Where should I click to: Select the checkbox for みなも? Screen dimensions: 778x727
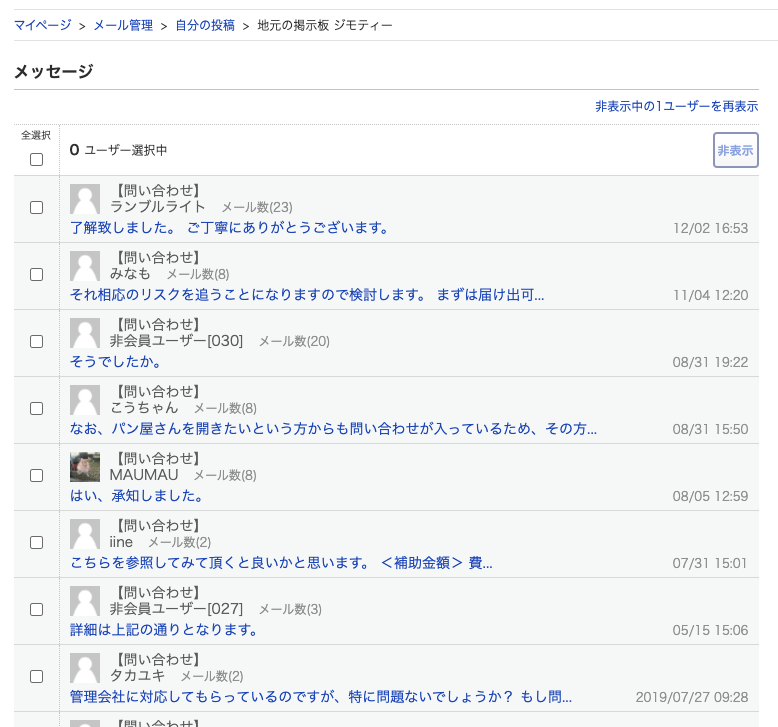coord(36,274)
